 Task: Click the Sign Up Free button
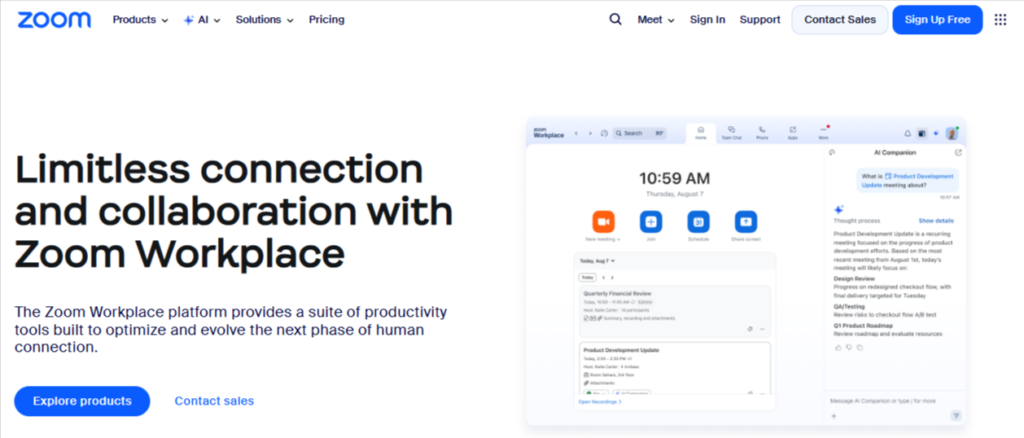937,20
